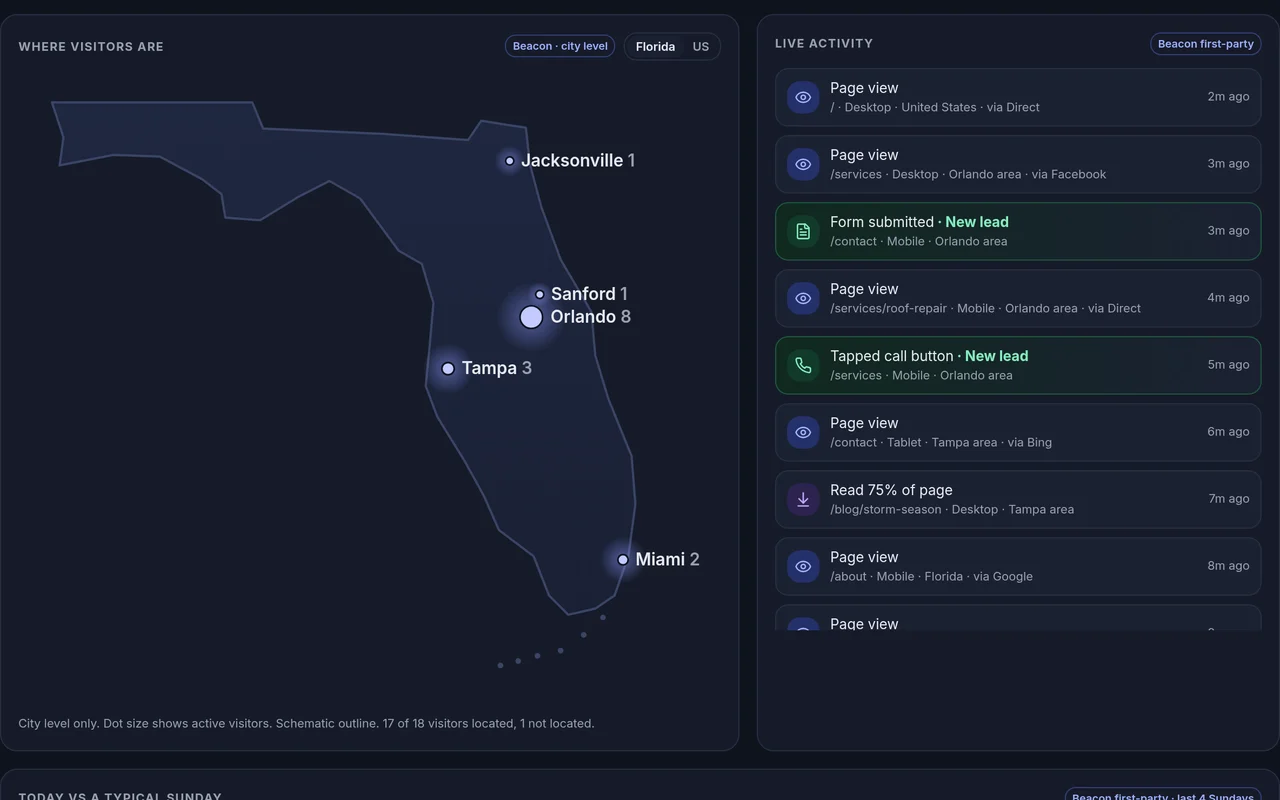The height and width of the screenshot is (800, 1280).
Task: Click the eye icon on the Facebook /services page view
Action: [x=803, y=164]
